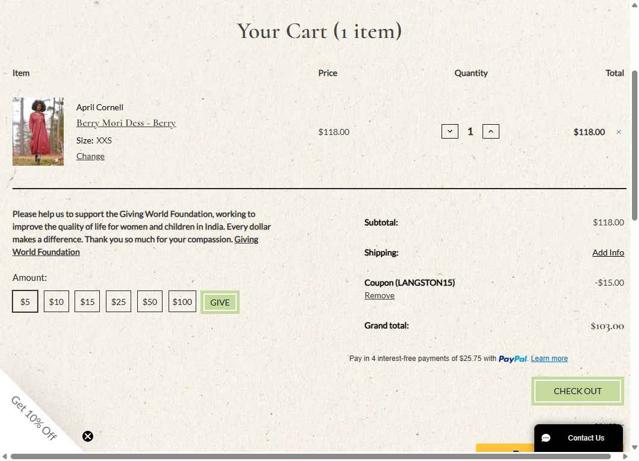The image size is (639, 461).
Task: Click the vertical scrollbar down arrow
Action: click(x=635, y=448)
